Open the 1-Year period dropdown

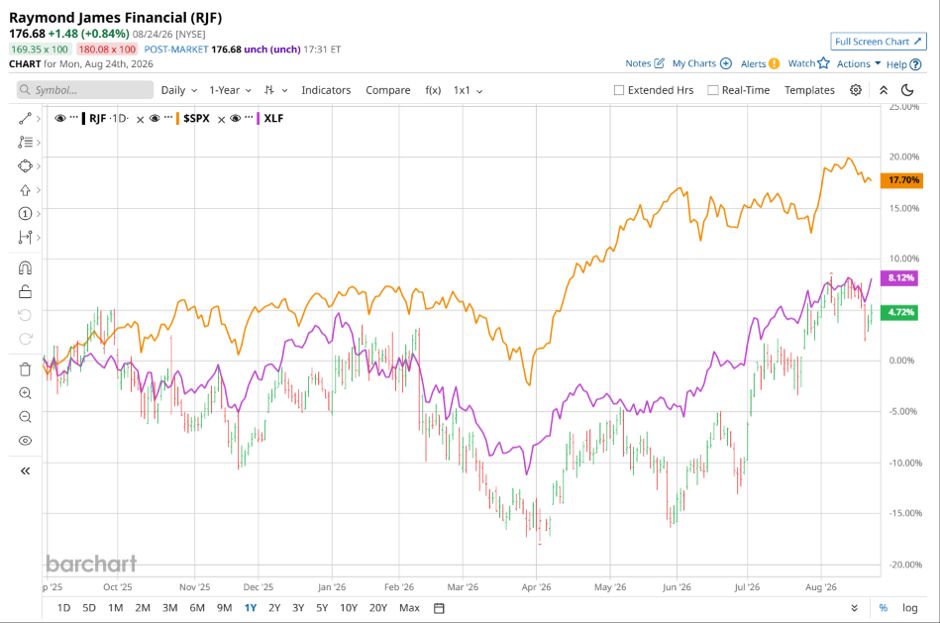[x=230, y=90]
